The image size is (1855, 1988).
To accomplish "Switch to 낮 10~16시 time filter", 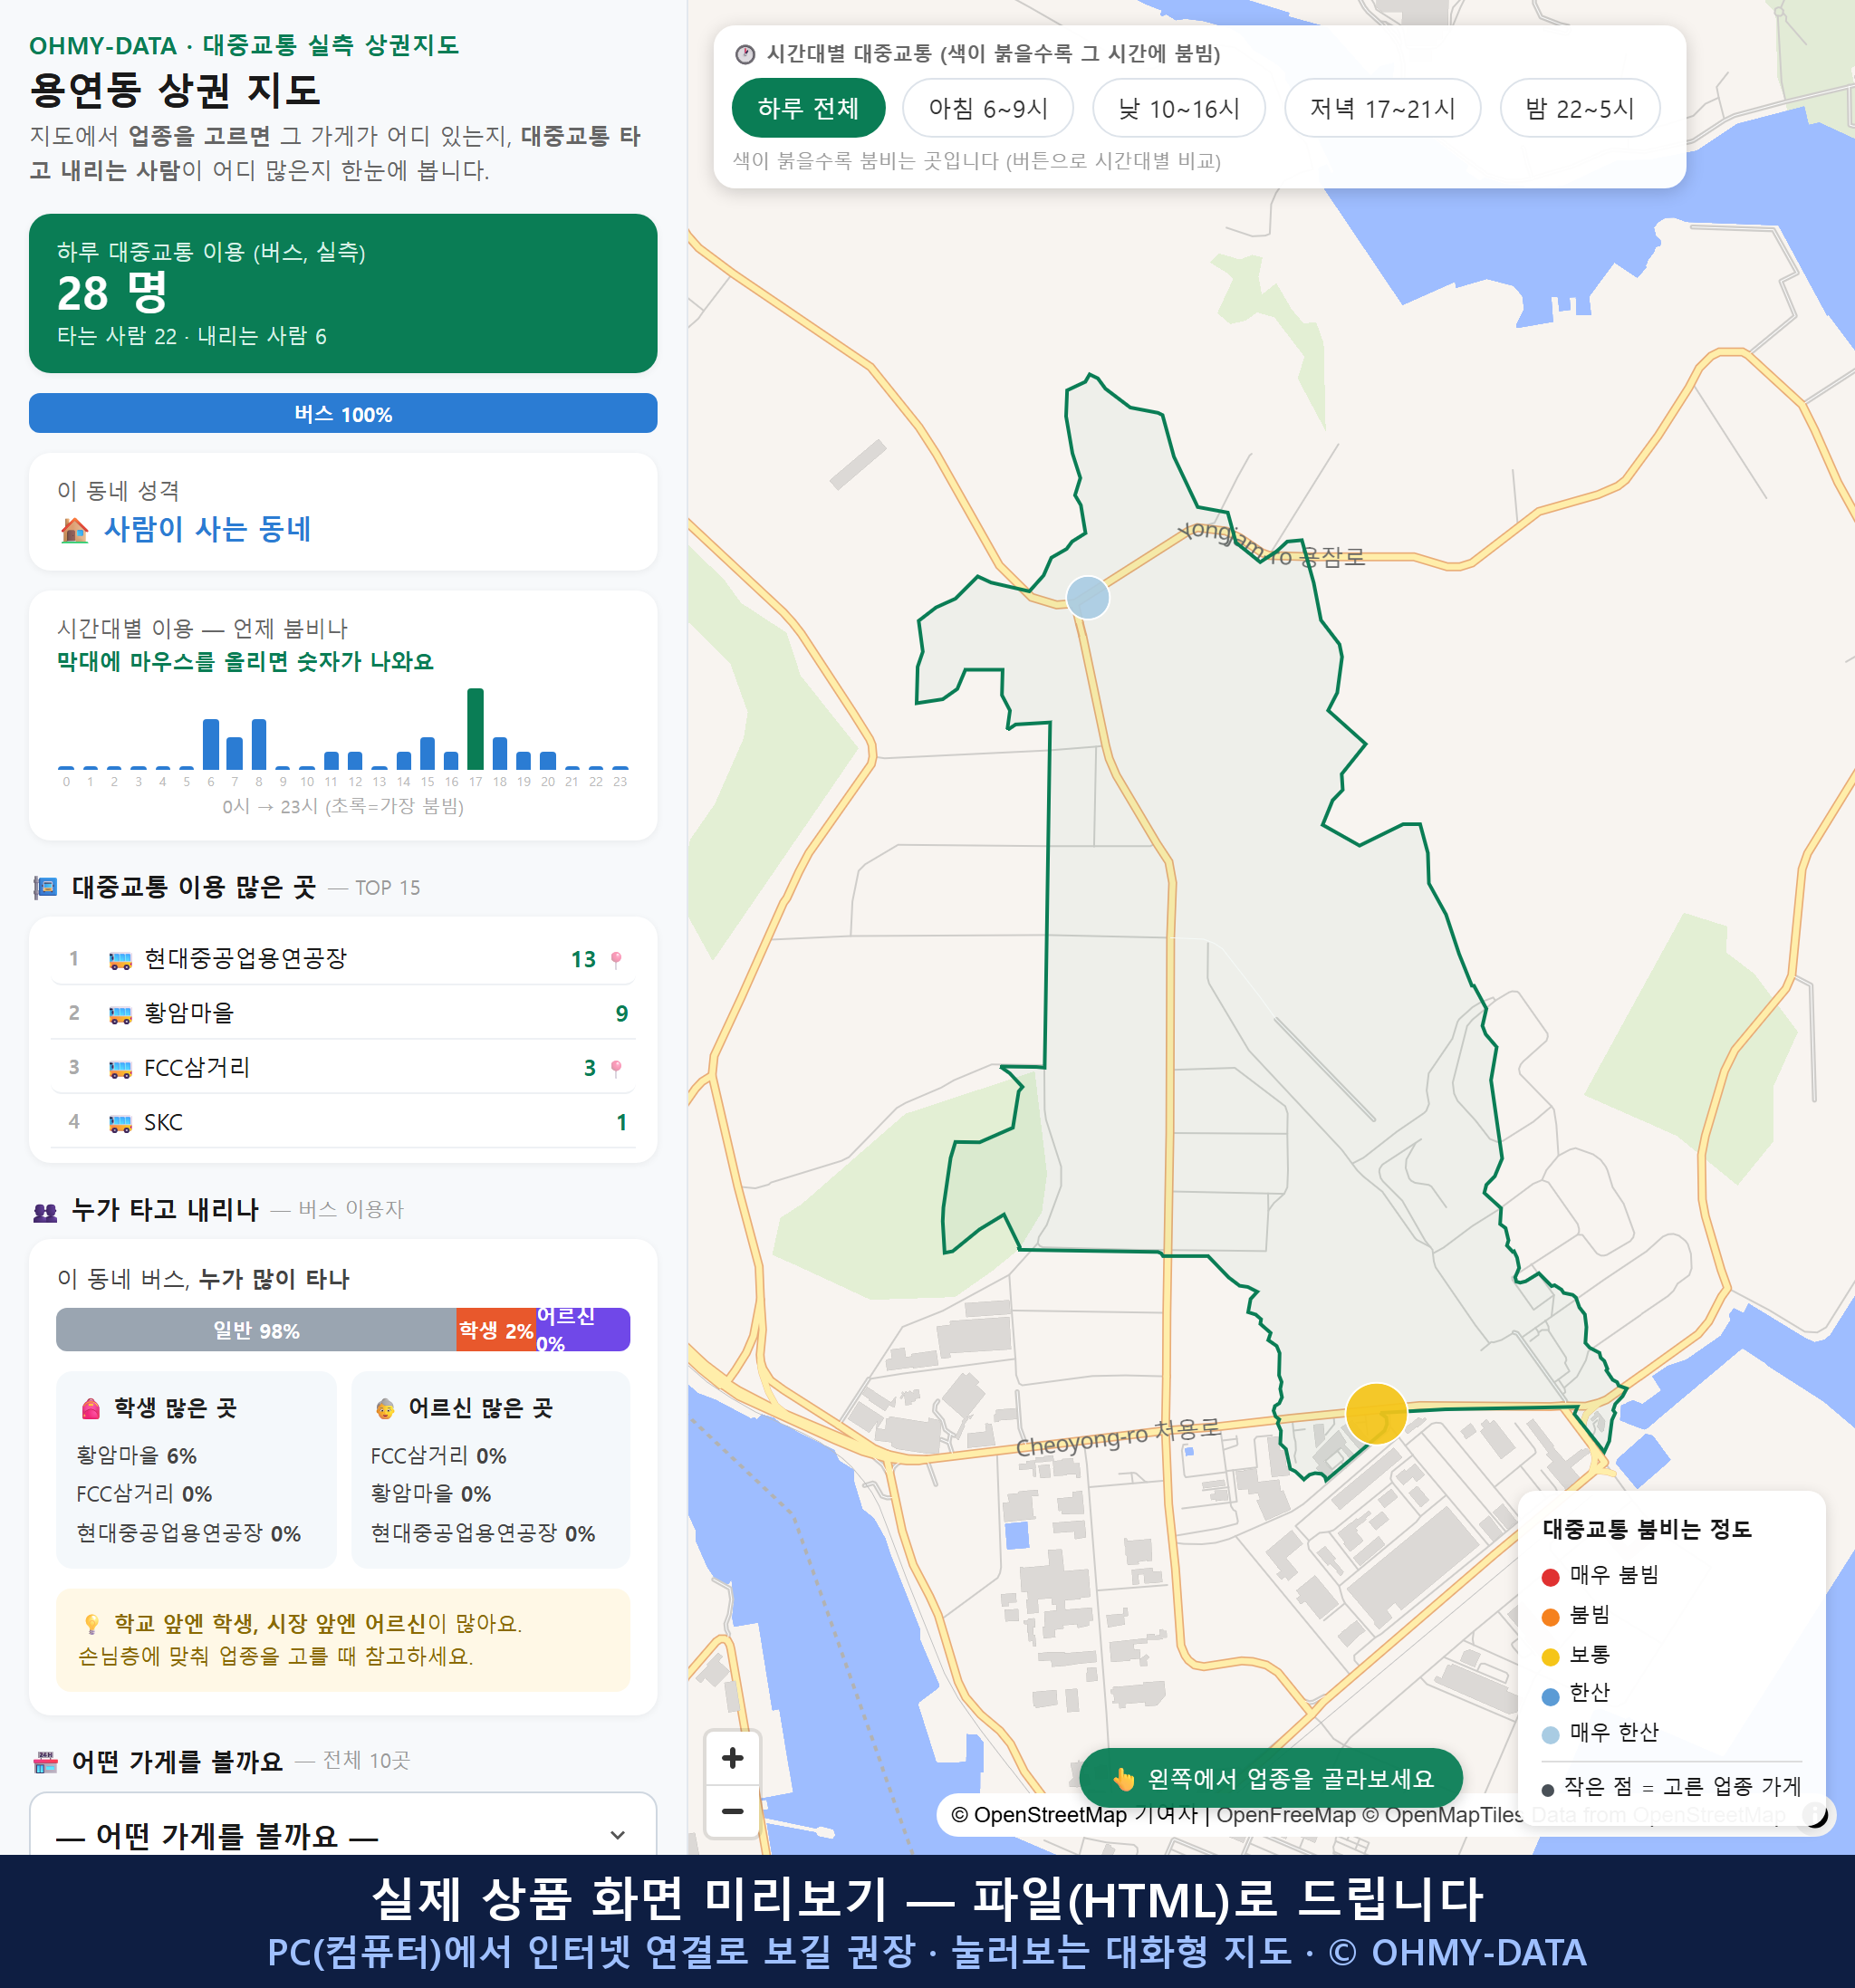I will point(1179,108).
